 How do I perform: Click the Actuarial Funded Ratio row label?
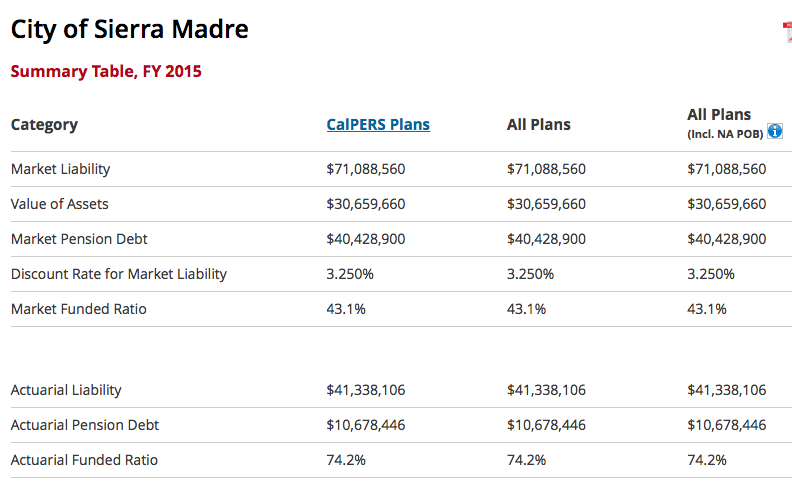coord(84,460)
